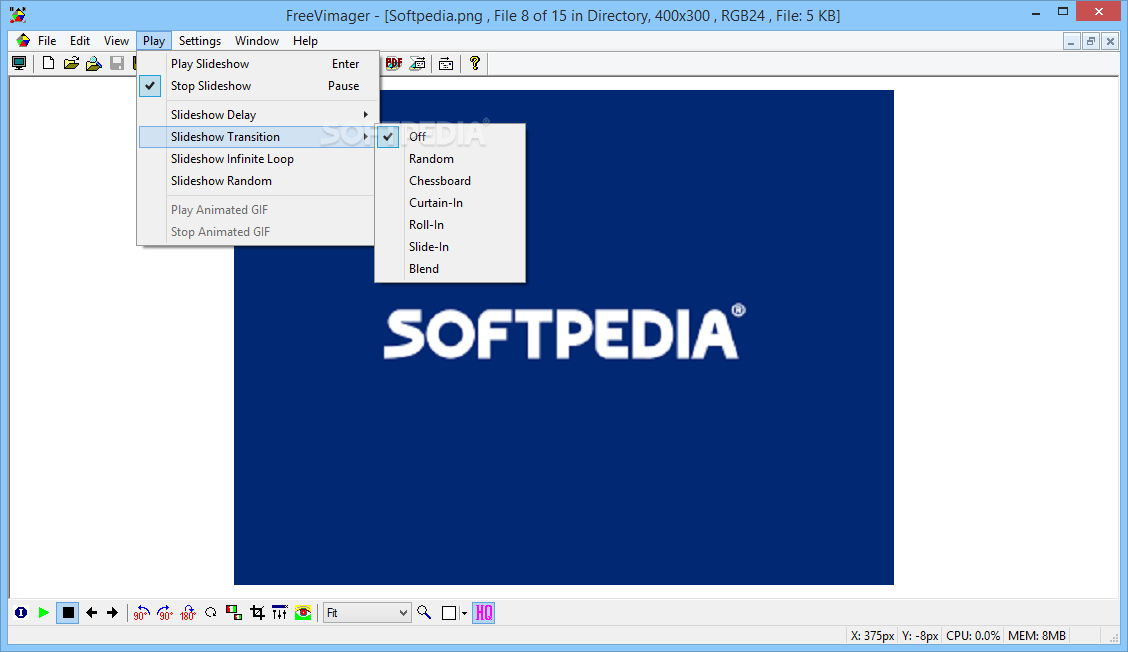The height and width of the screenshot is (652, 1128).
Task: Select Off transition option
Action: 450,137
